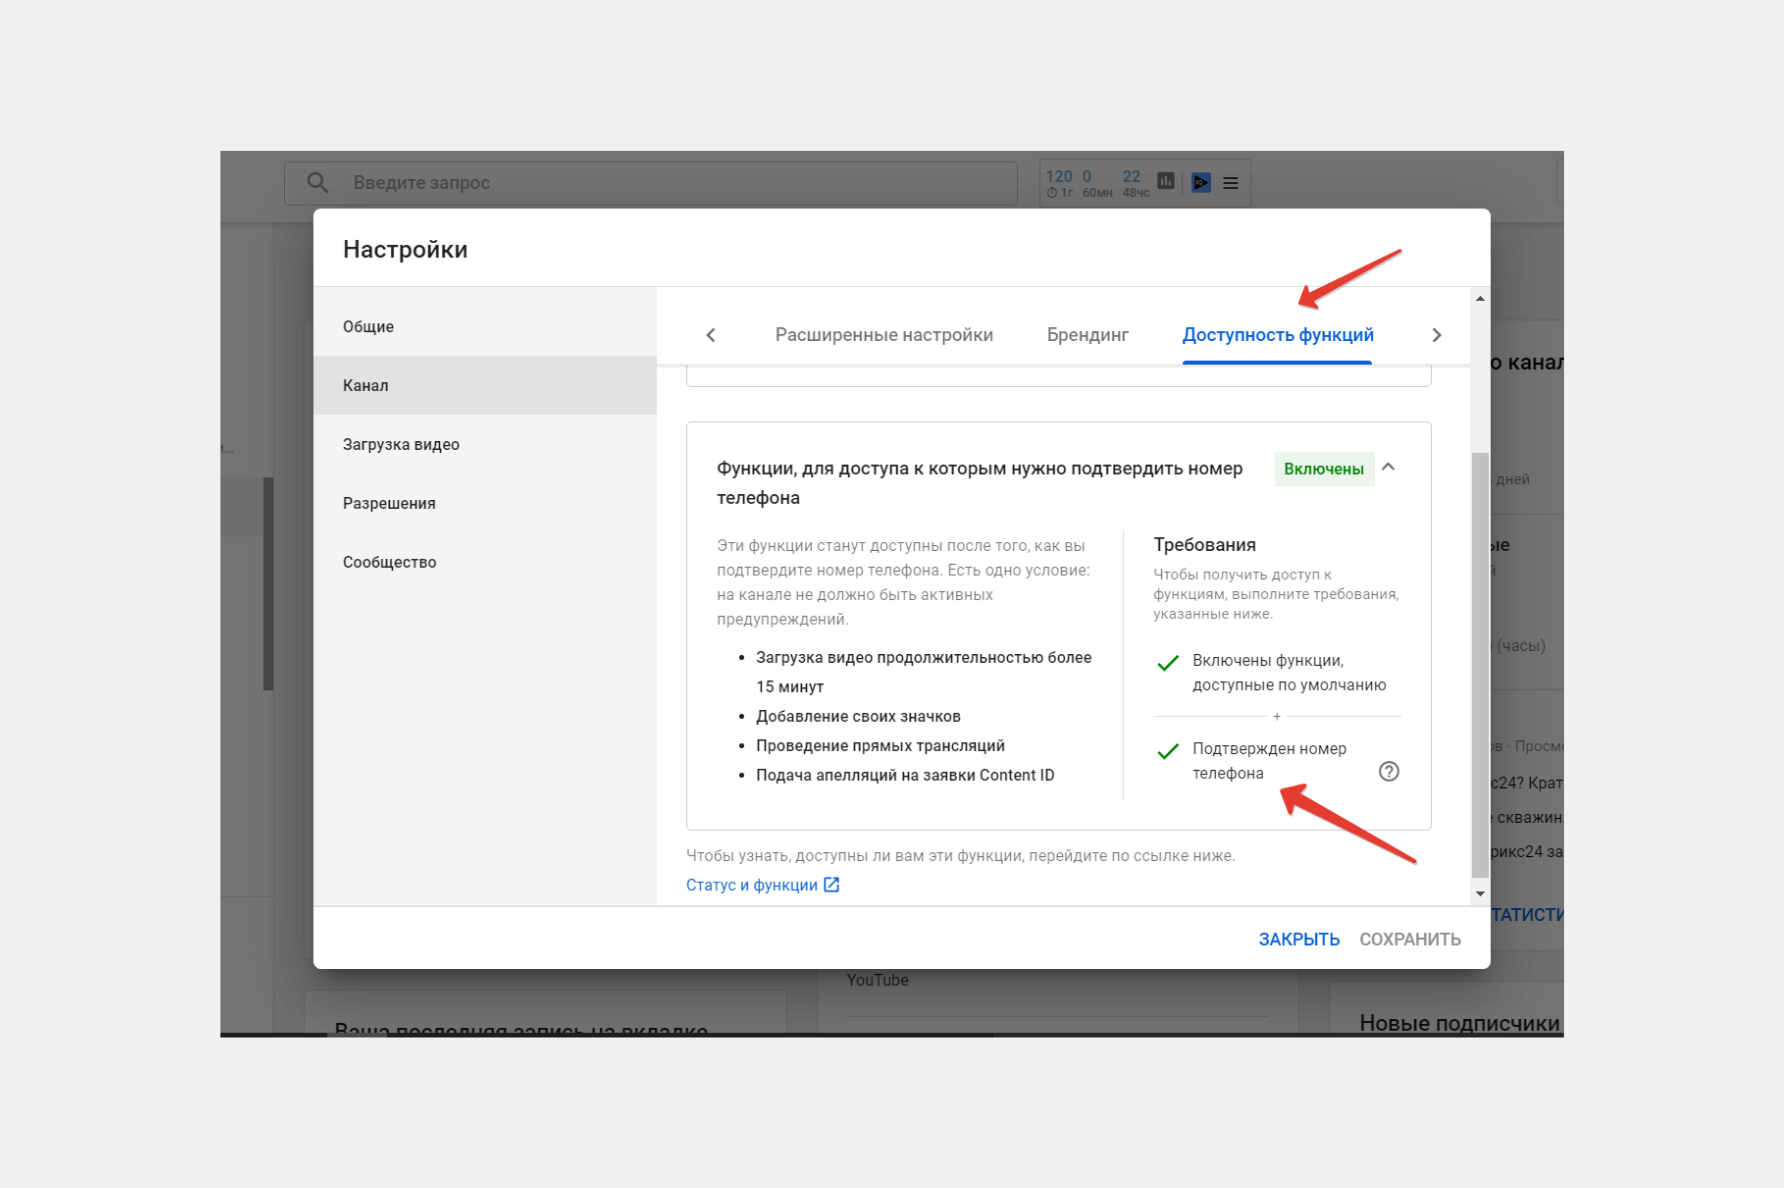Screen dimensions: 1784x1188
Task: Select Загрузка видео in sidebar
Action: pyautogui.click(x=401, y=445)
